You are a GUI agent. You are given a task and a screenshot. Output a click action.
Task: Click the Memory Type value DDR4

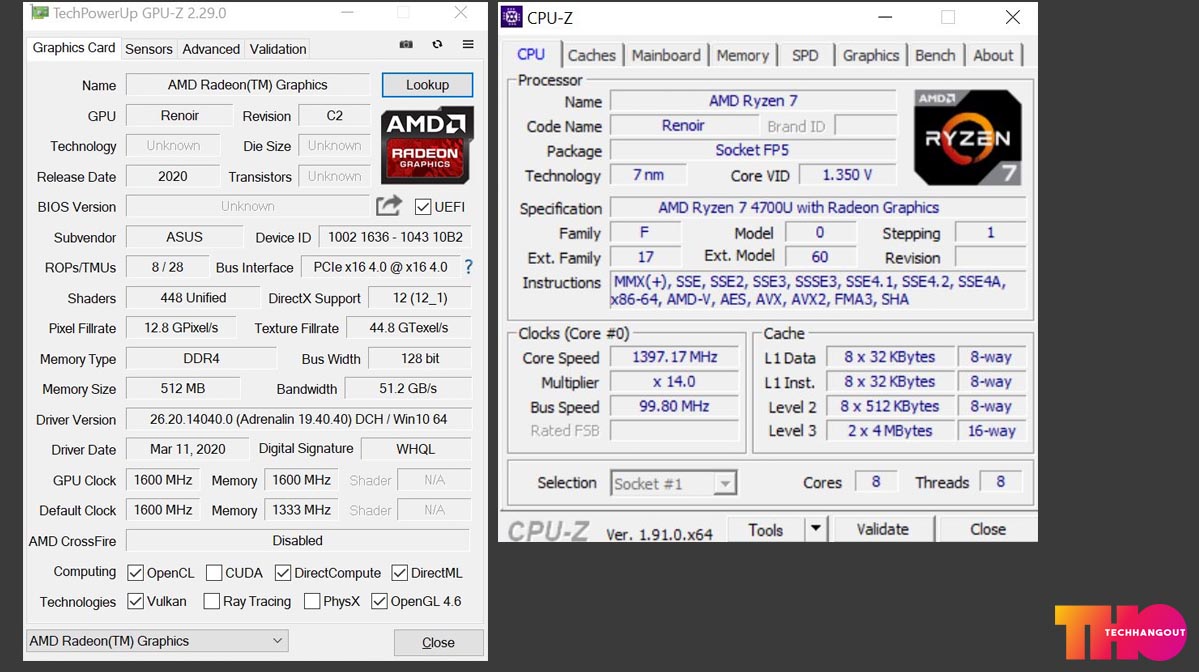click(x=201, y=358)
